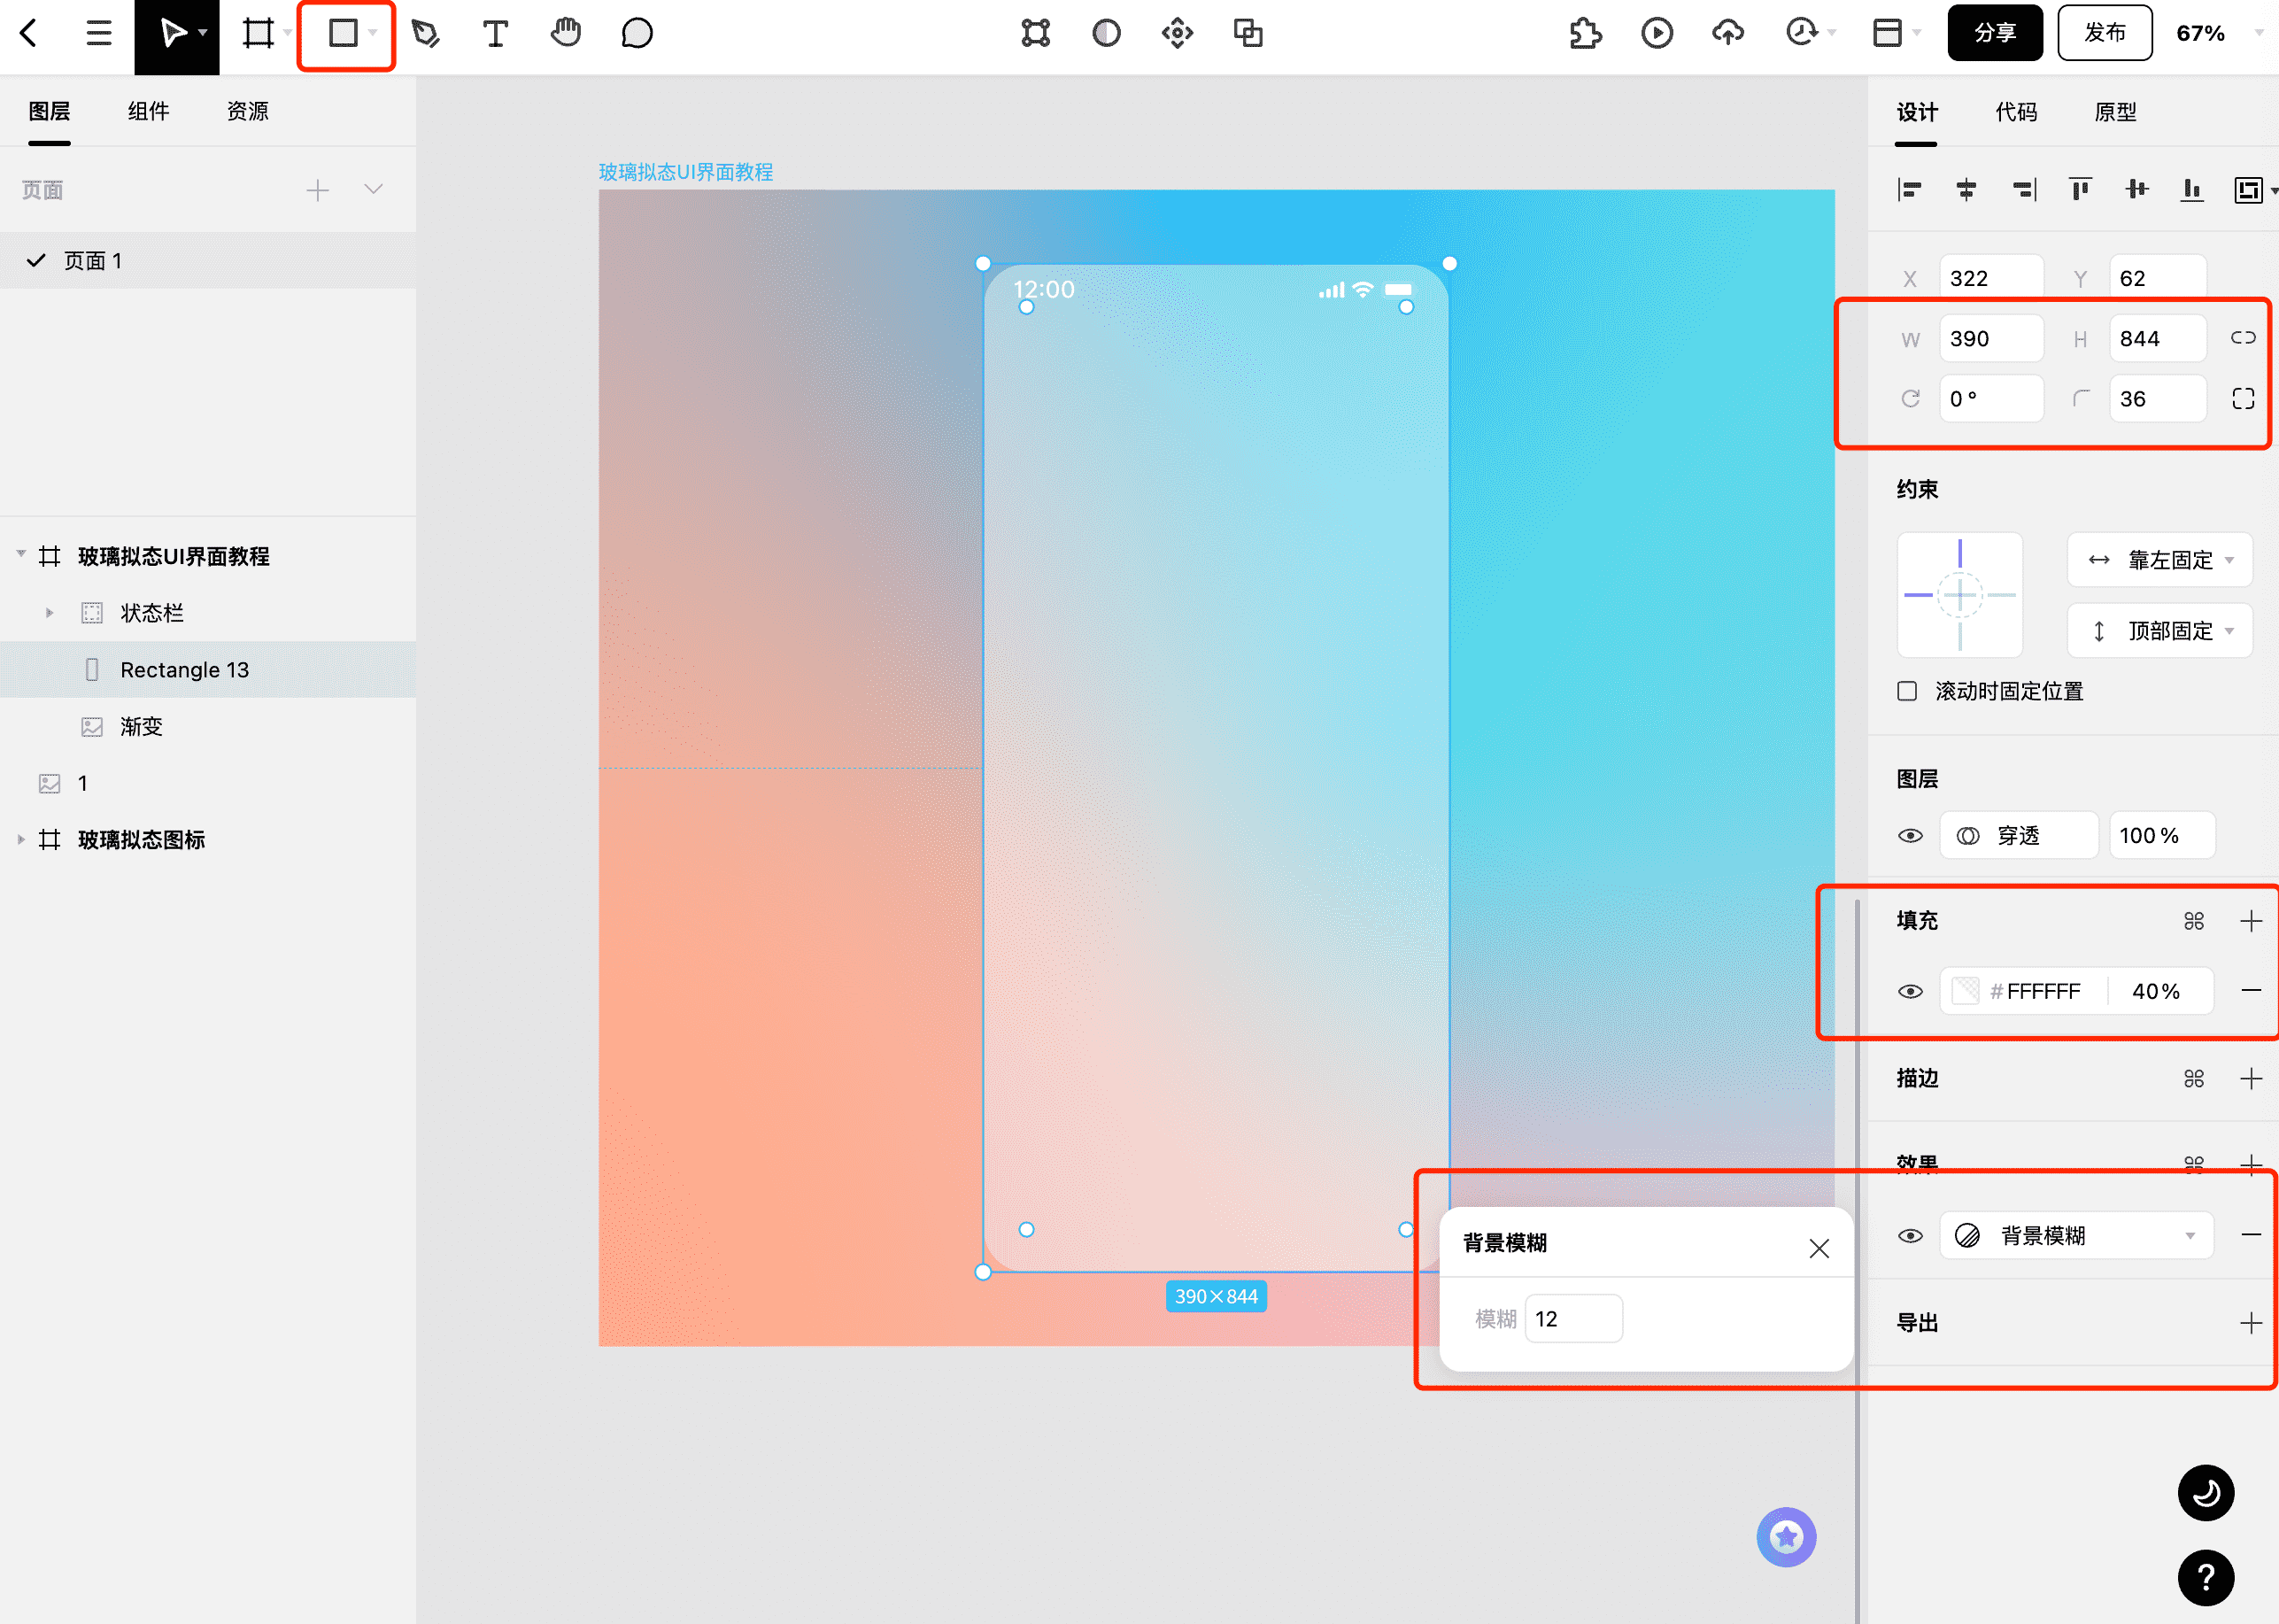Screen dimensions: 2279x1624
Task: Click the four-diamond component icon in toolbar
Action: [1177, 33]
